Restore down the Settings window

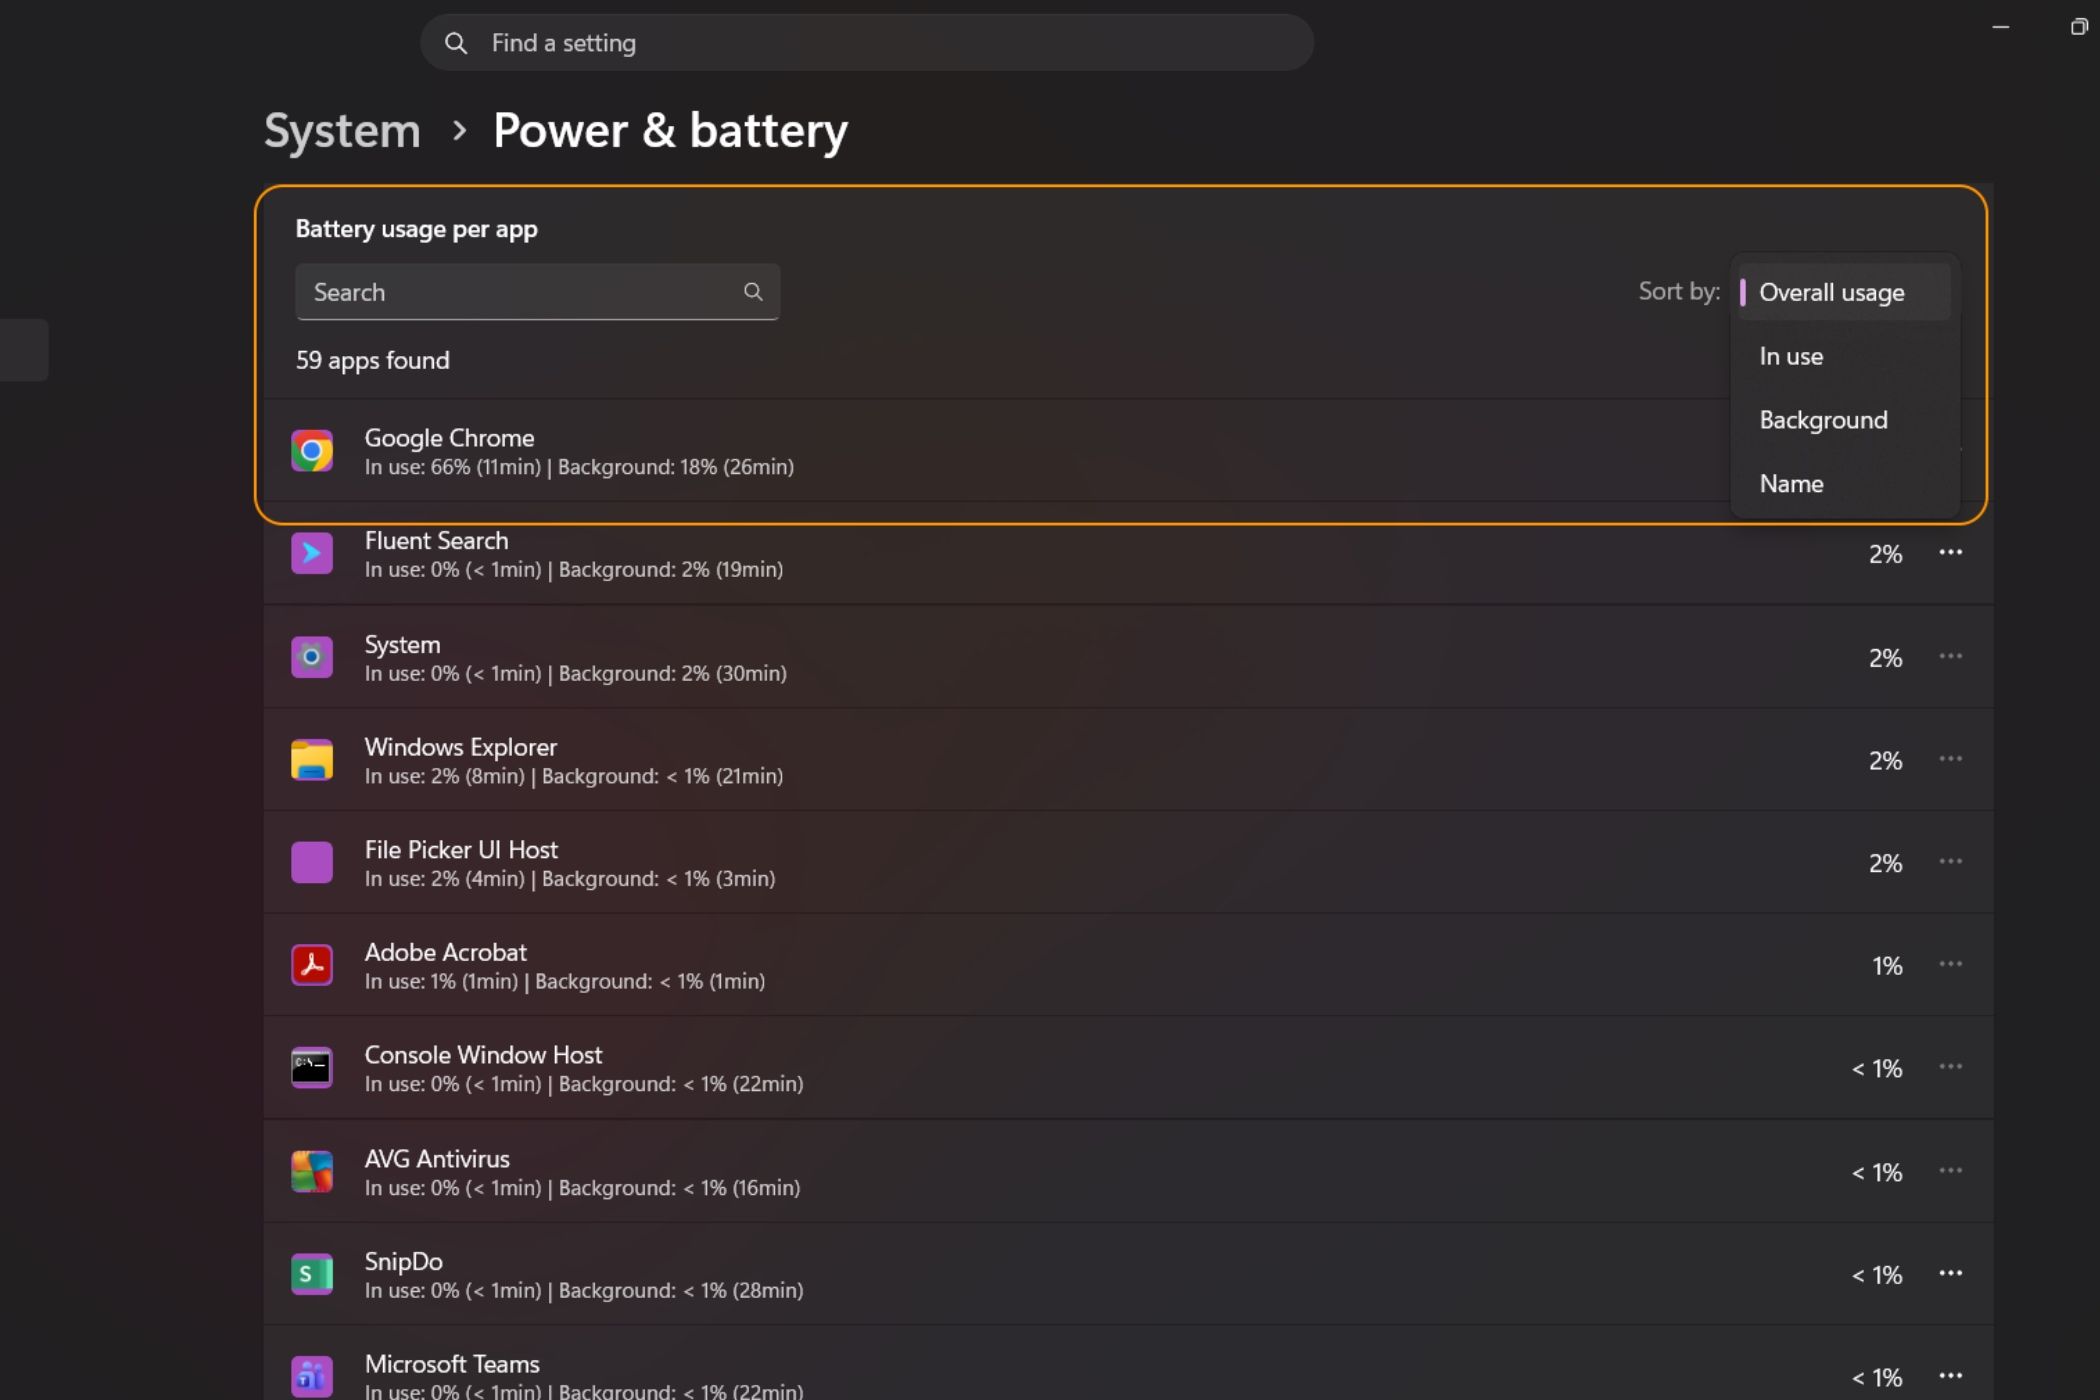2078,27
